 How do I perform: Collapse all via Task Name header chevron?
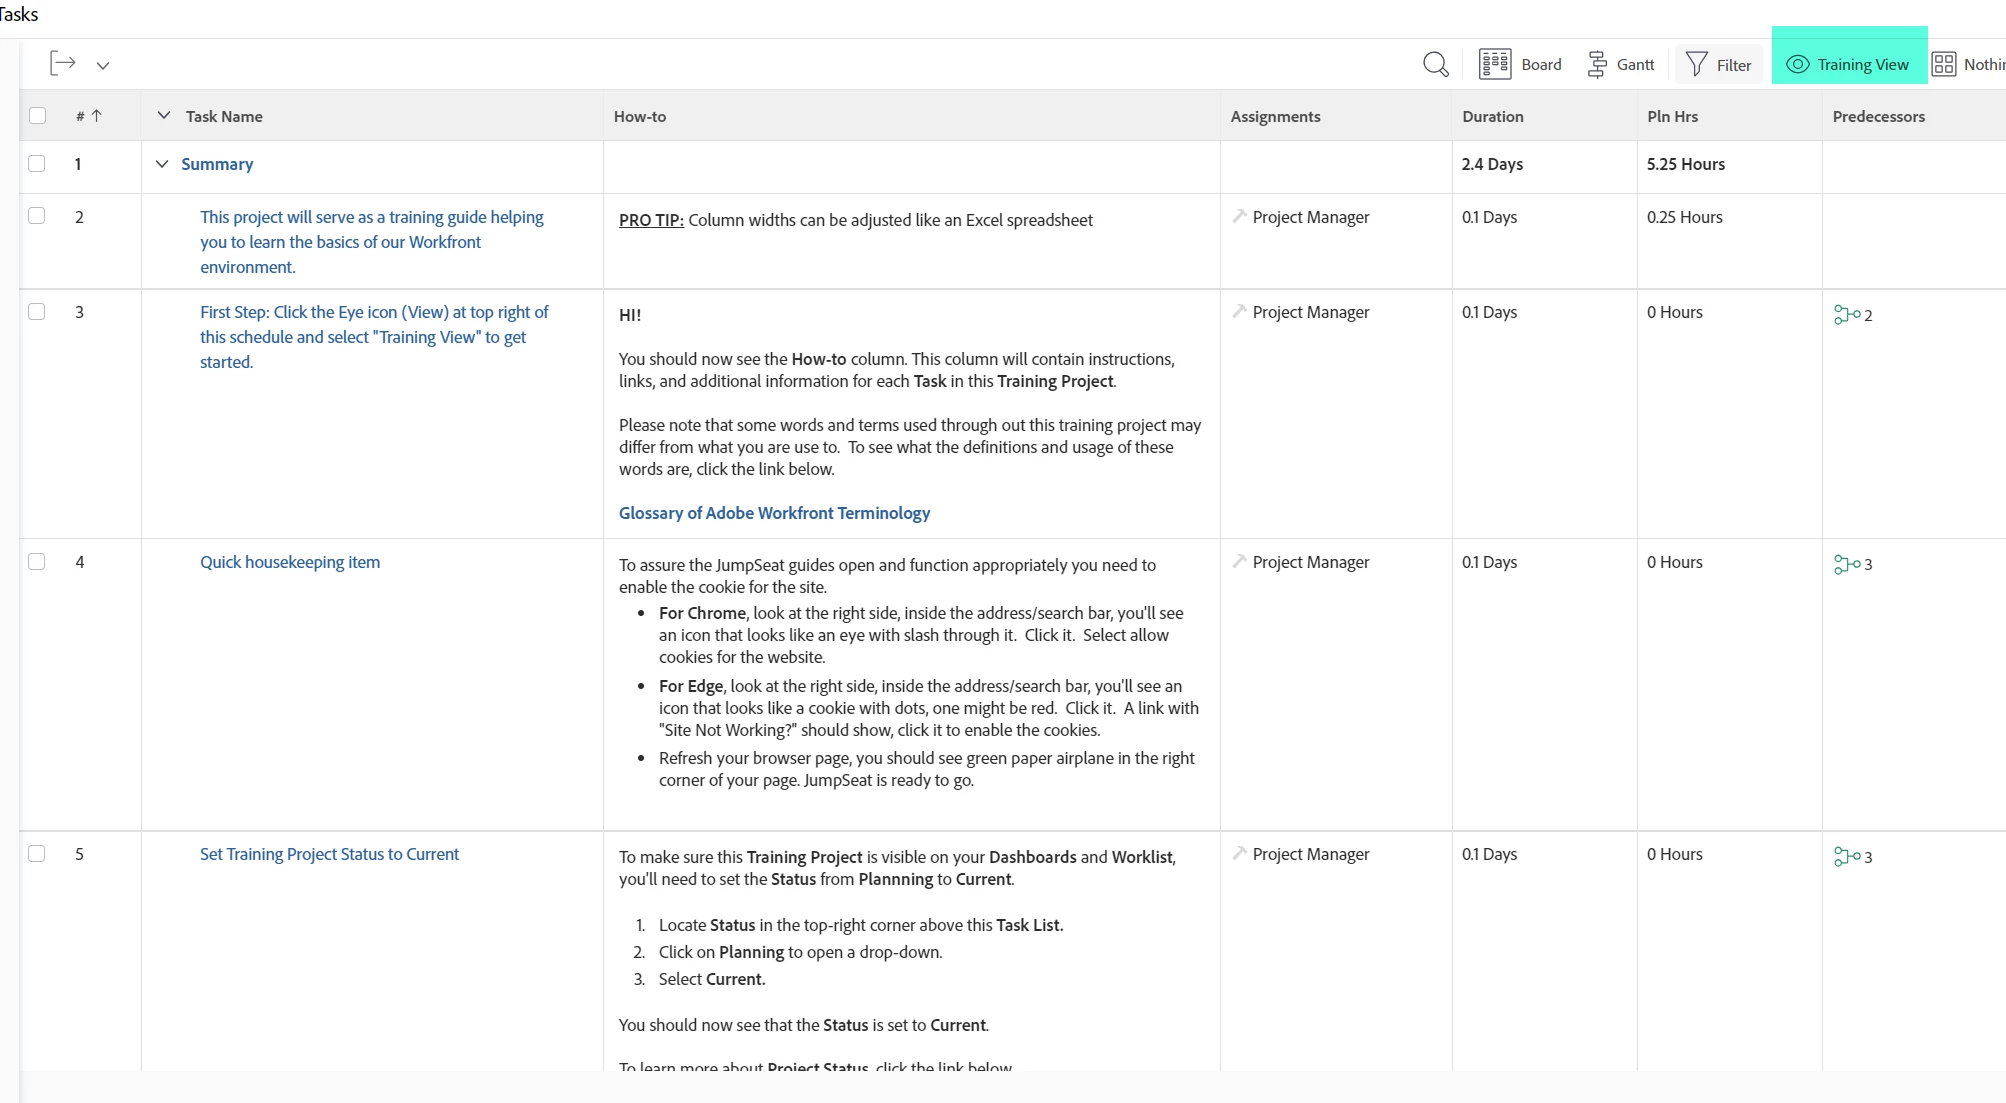[164, 116]
